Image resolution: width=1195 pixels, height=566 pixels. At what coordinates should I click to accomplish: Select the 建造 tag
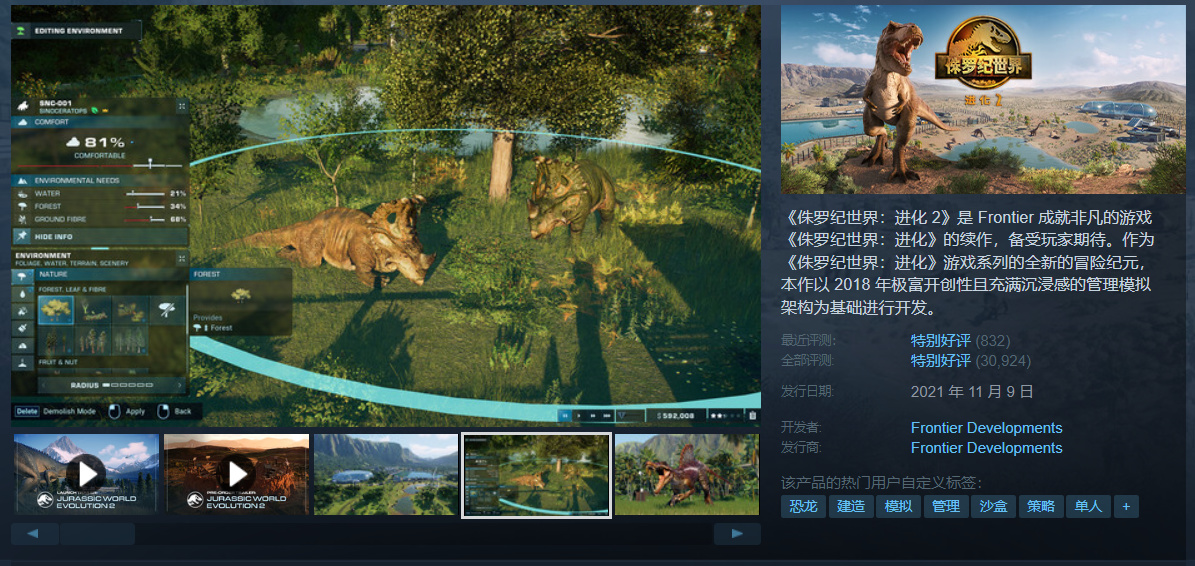coord(851,507)
